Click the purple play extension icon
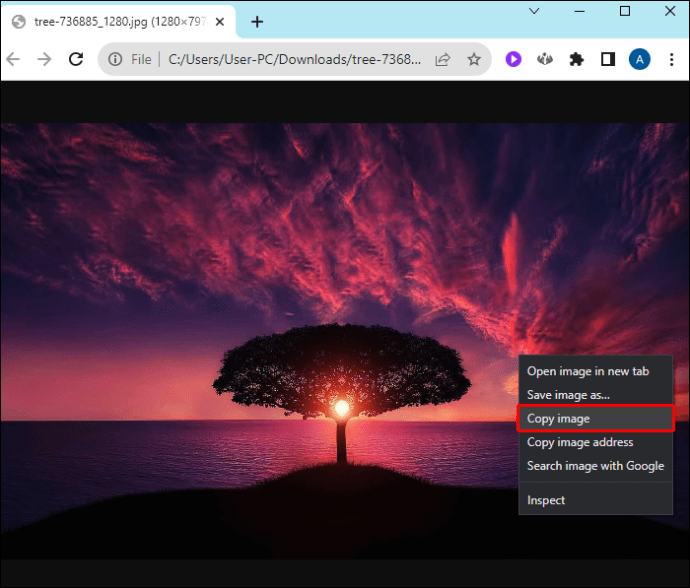Image resolution: width=690 pixels, height=588 pixels. (x=513, y=59)
